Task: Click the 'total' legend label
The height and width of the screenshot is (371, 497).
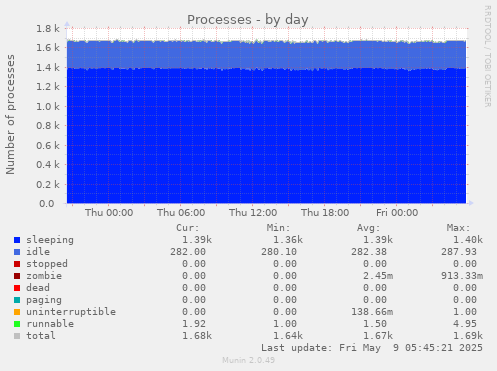Action: pyautogui.click(x=41, y=336)
